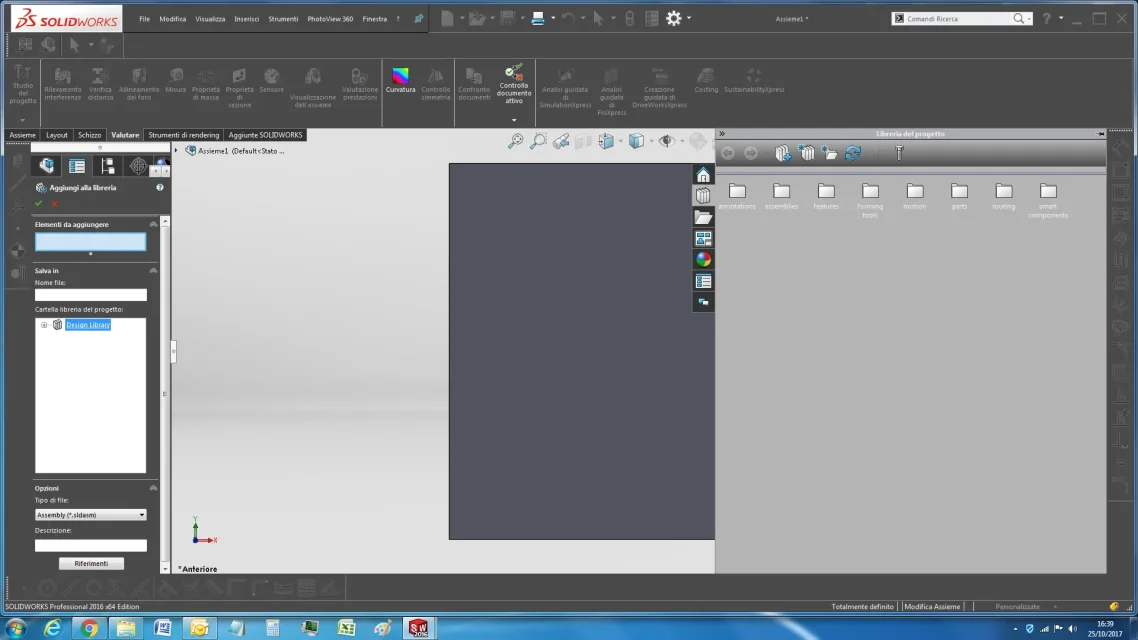
Task: Open the Visualizza menu
Action: tap(210, 19)
